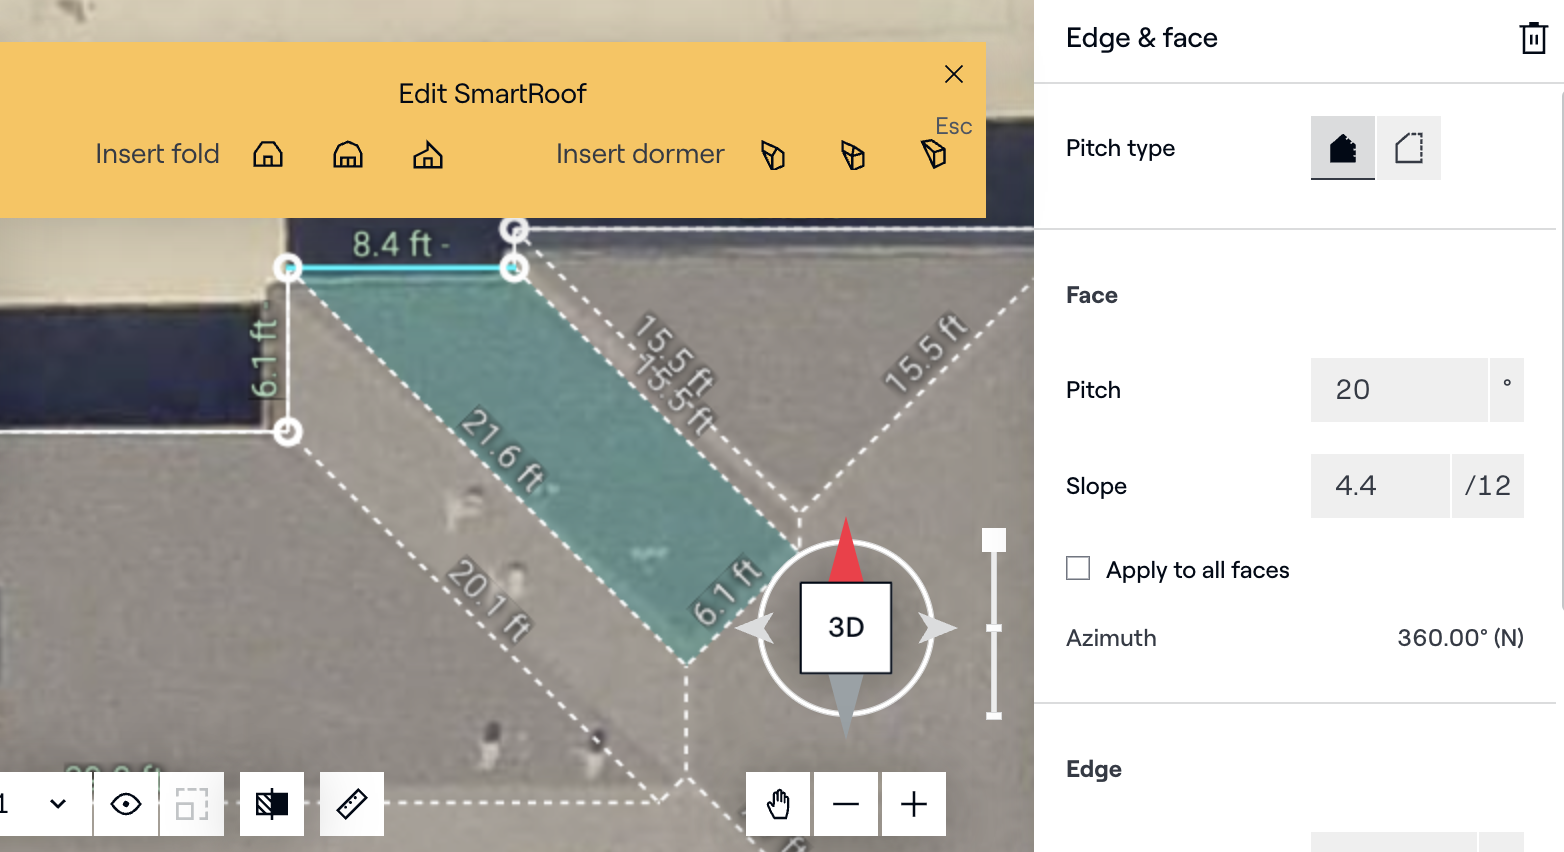This screenshot has height=852, width=1564.
Task: Select the ruler measure tool
Action: pos(352,804)
